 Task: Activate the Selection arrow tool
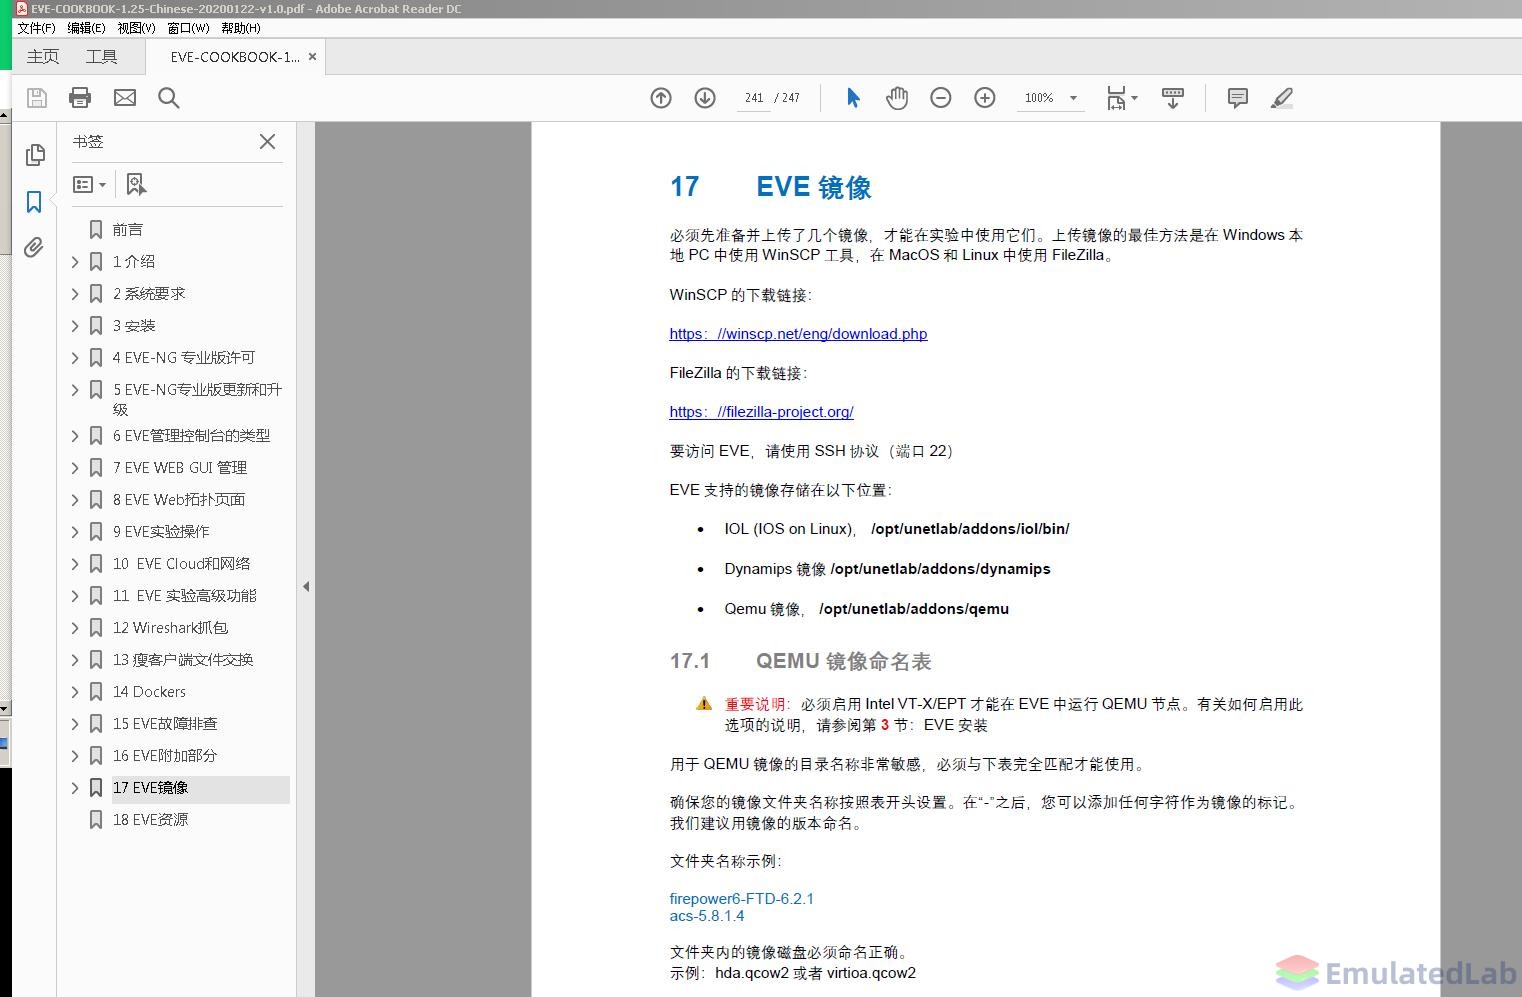tap(853, 98)
